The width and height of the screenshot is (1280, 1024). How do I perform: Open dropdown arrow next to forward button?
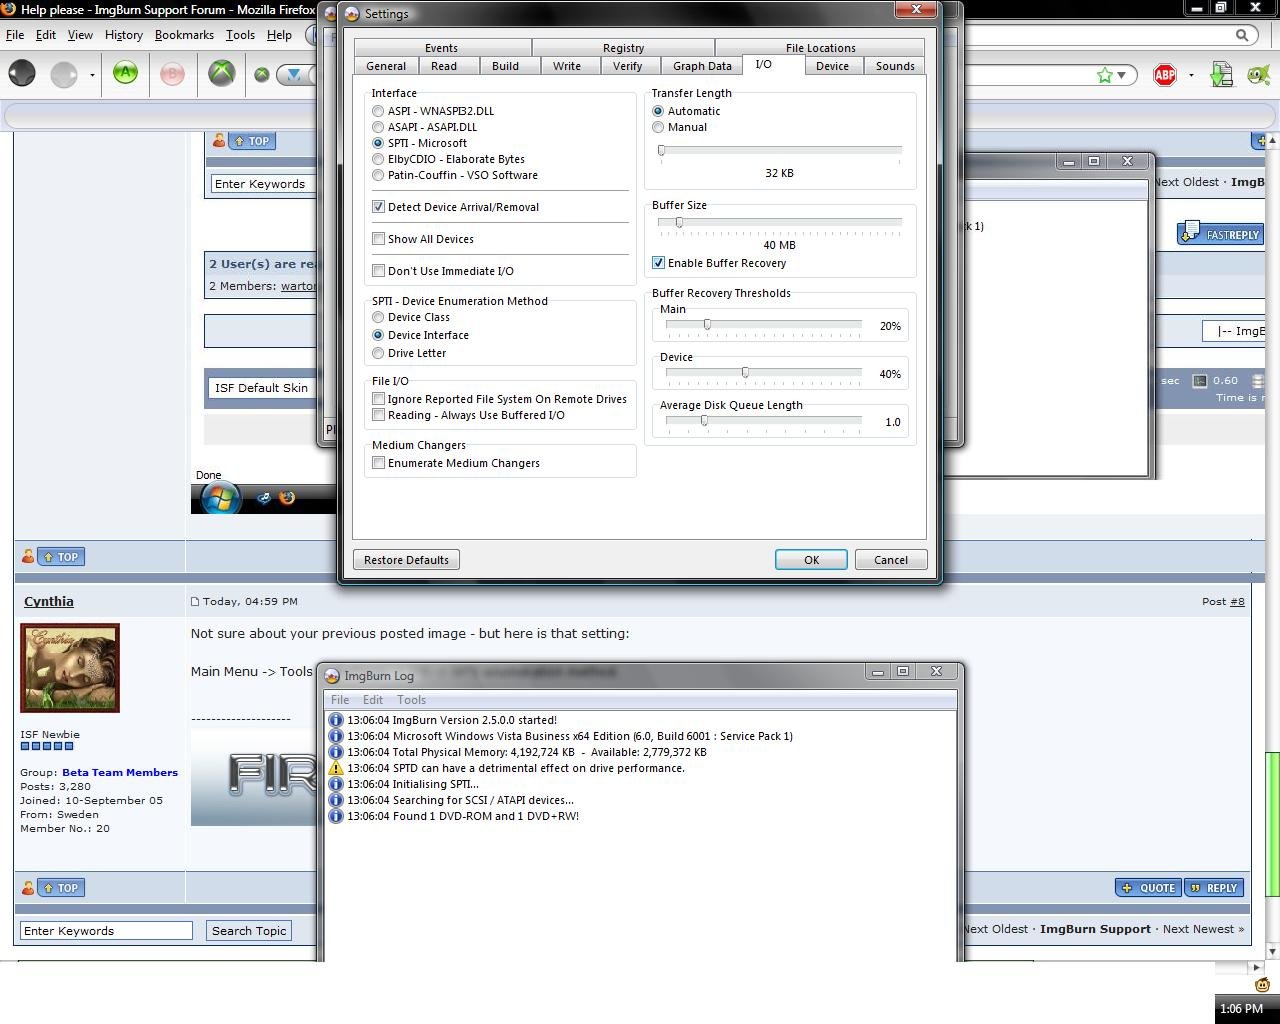pyautogui.click(x=92, y=75)
